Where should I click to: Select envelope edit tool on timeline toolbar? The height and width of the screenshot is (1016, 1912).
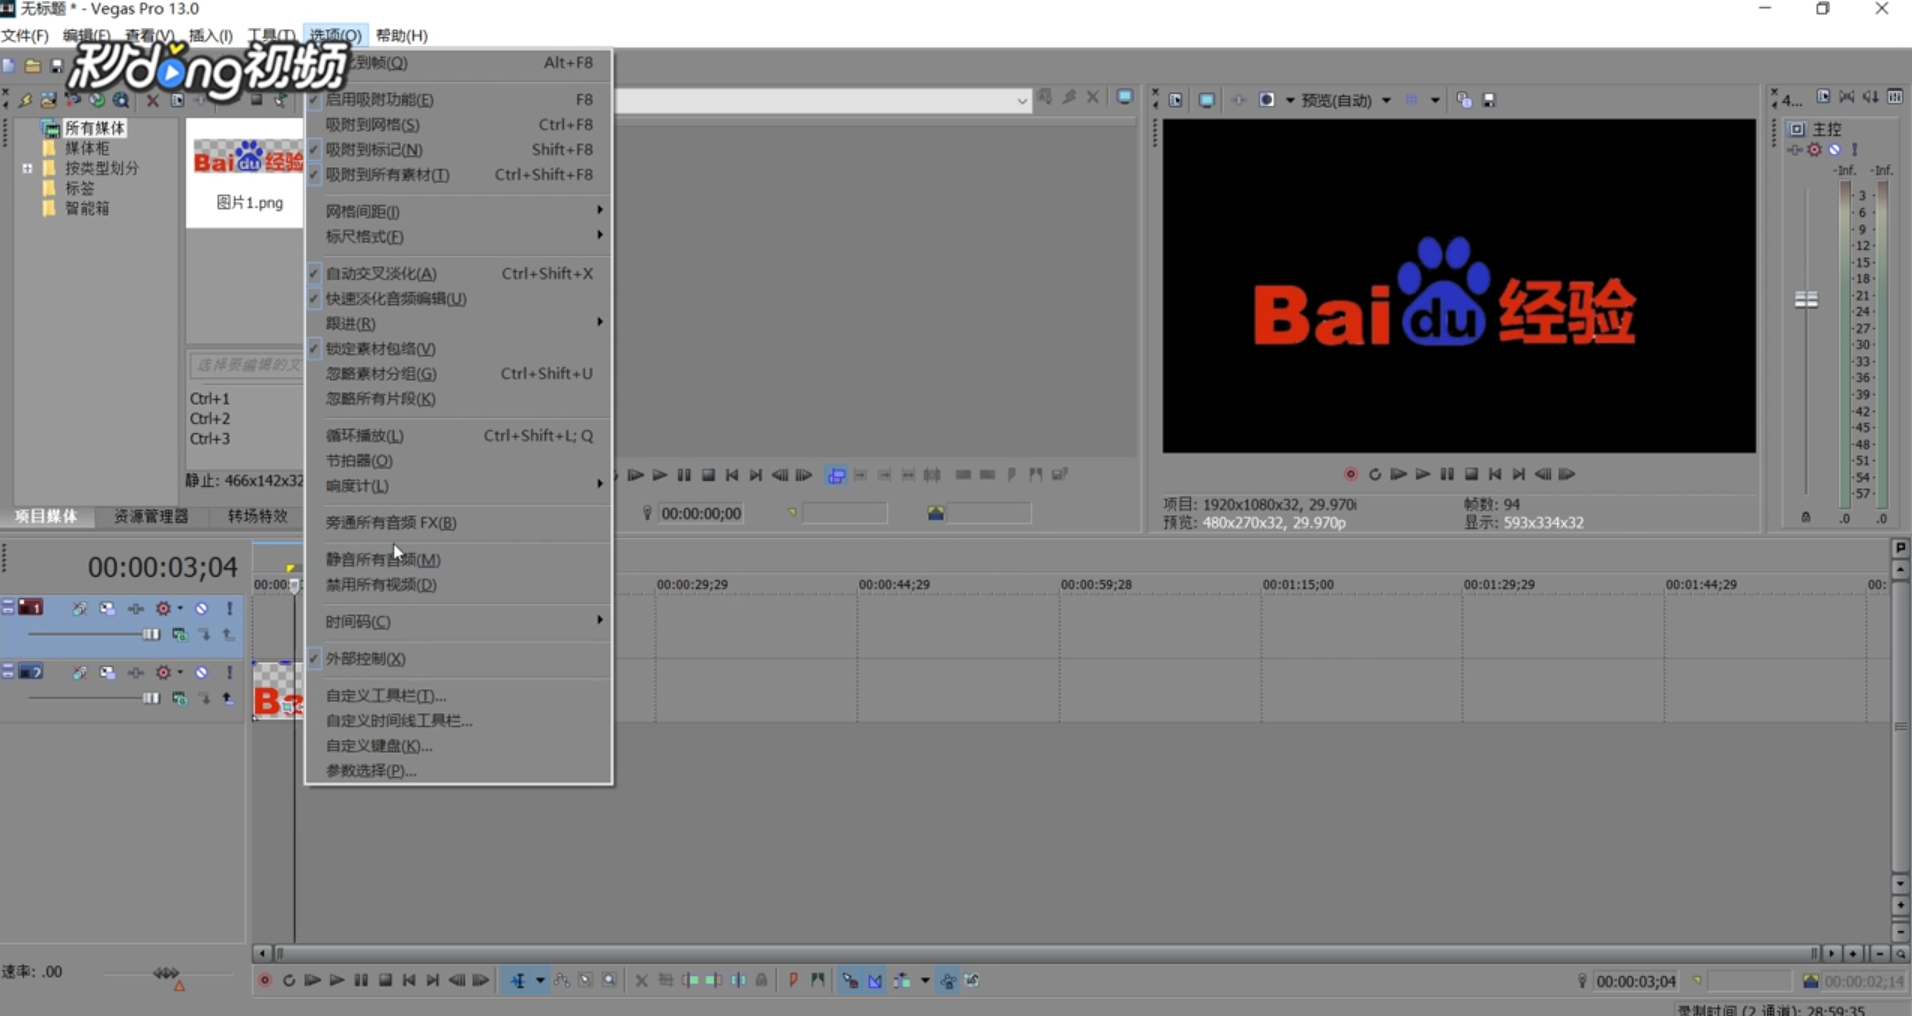562,981
